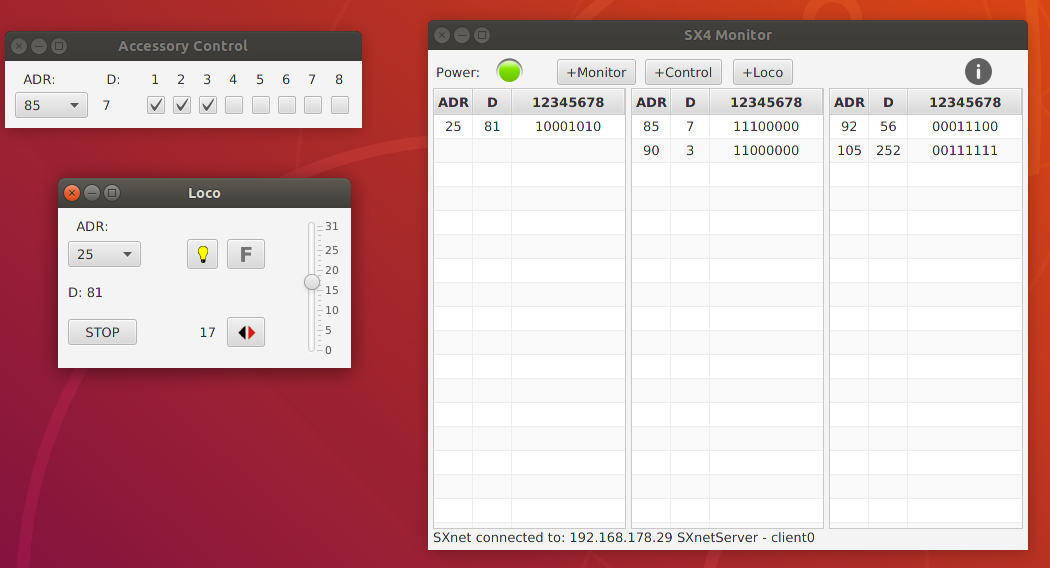Click the speed value 17 in Loco
This screenshot has height=568, width=1050.
coord(208,332)
